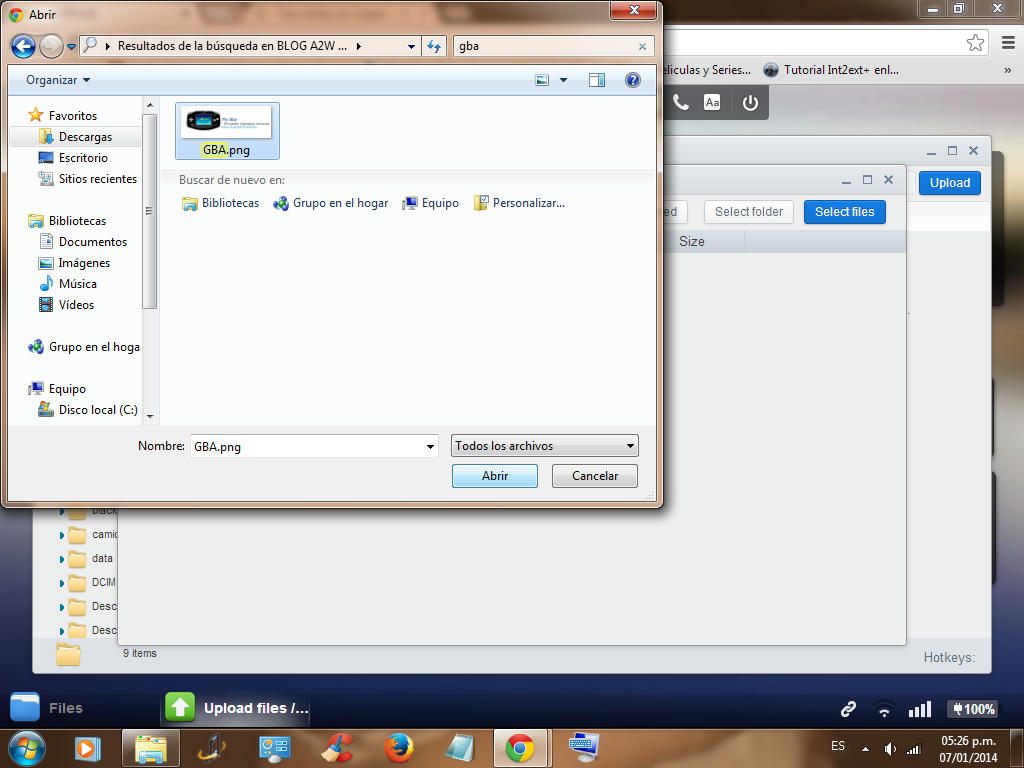Click the refresh address arrows button
Viewport: 1024px width, 768px height.
(x=434, y=46)
